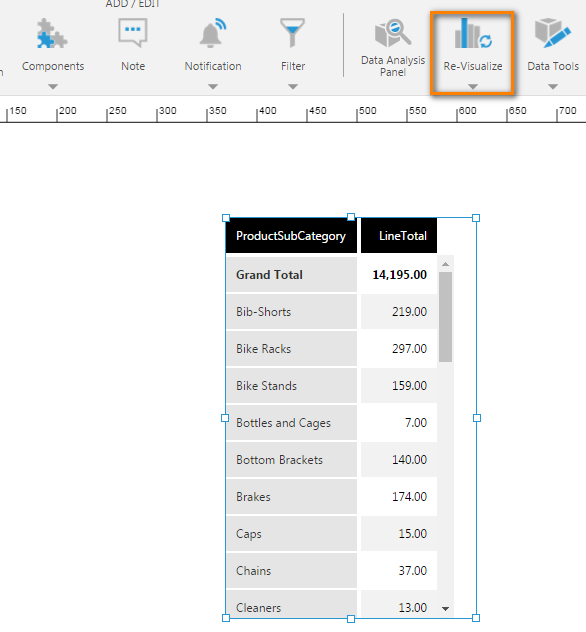The width and height of the screenshot is (586, 632).
Task: Click the Re-Visualize chart icon
Action: point(473,33)
